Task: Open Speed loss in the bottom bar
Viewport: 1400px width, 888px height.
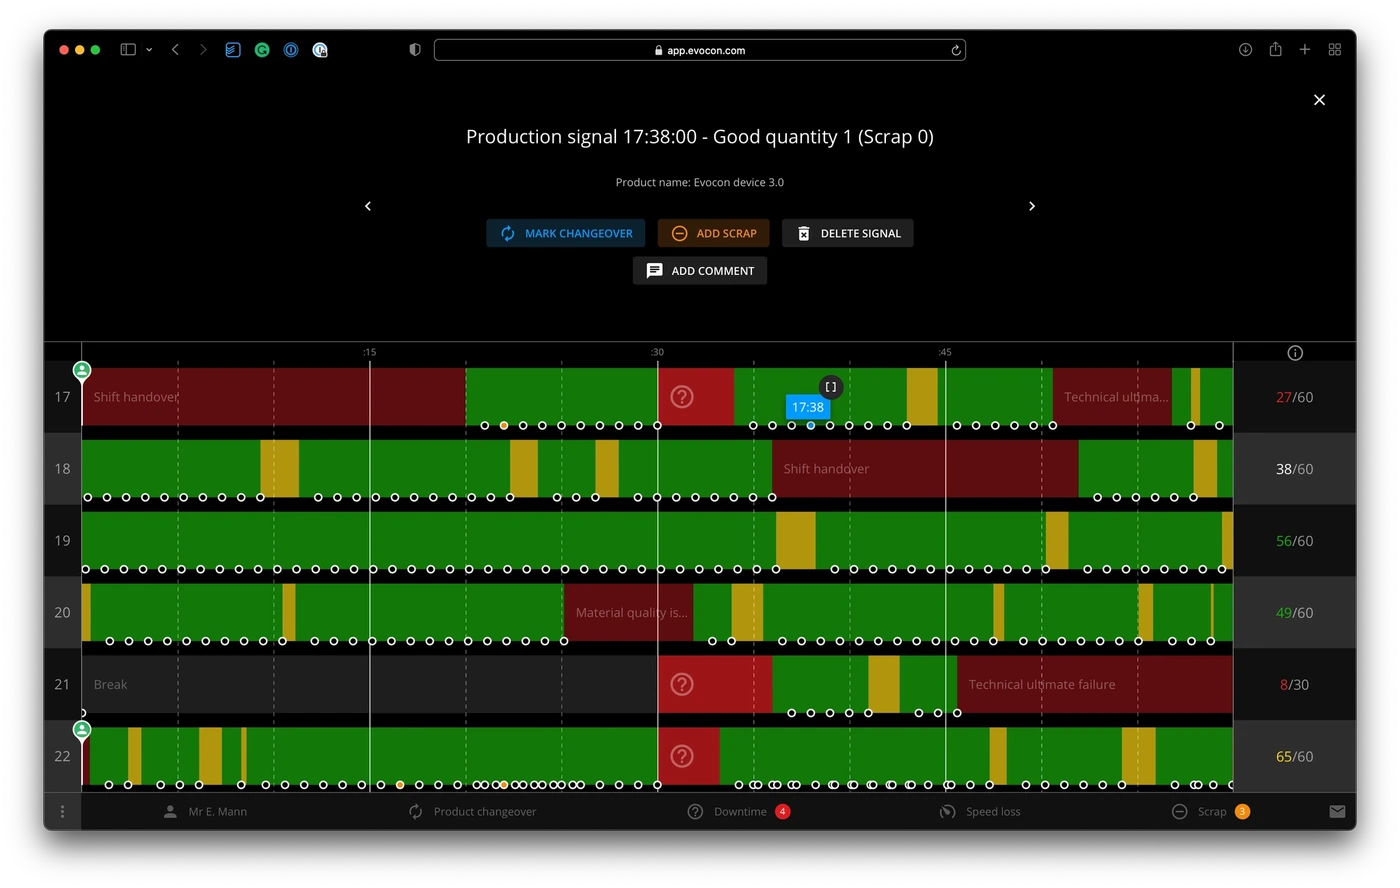Action: [980, 812]
